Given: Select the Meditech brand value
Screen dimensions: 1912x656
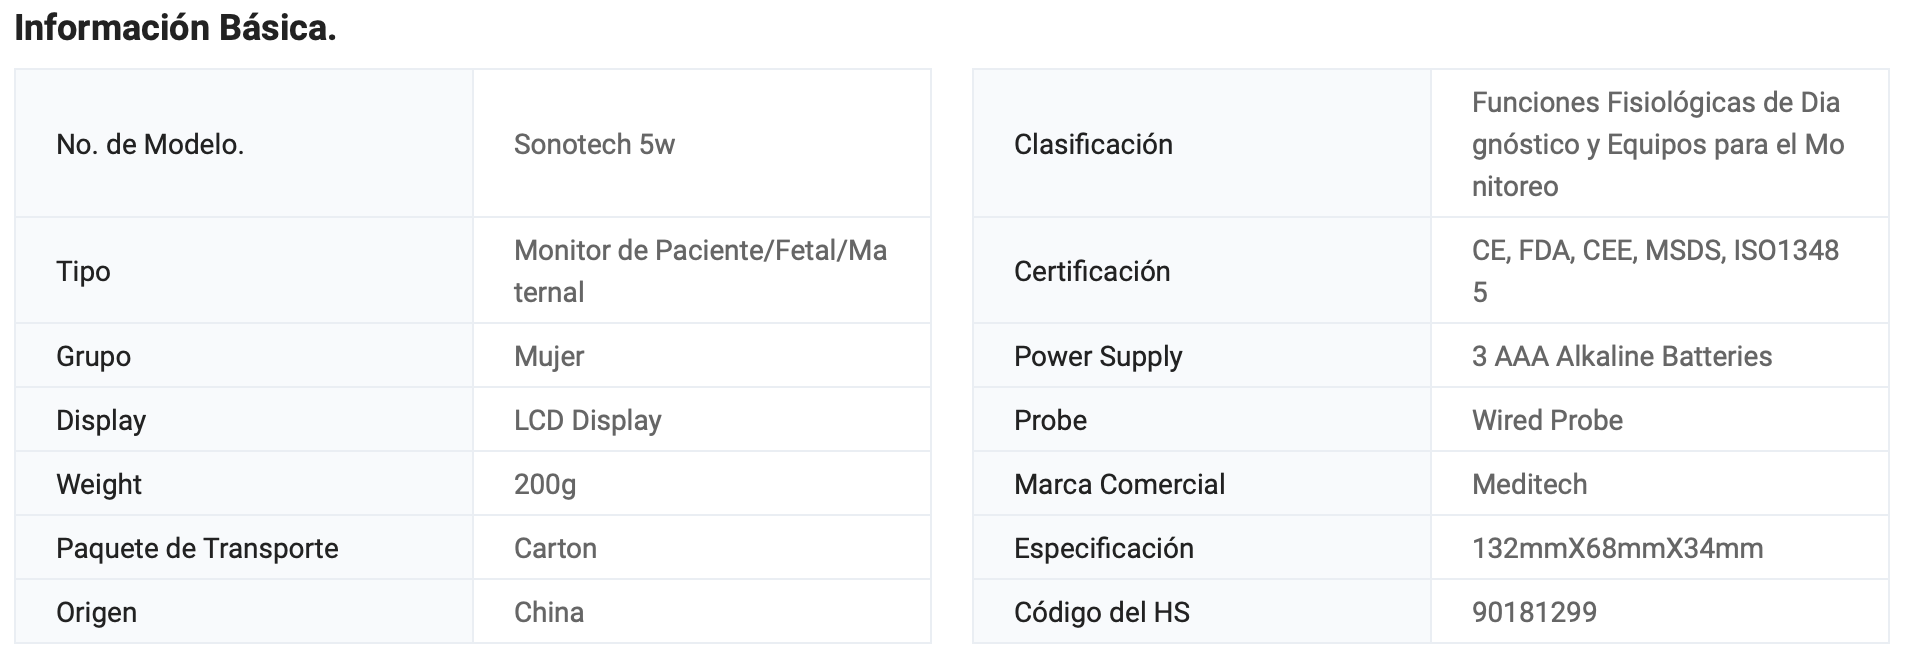Looking at the screenshot, I should (1529, 484).
